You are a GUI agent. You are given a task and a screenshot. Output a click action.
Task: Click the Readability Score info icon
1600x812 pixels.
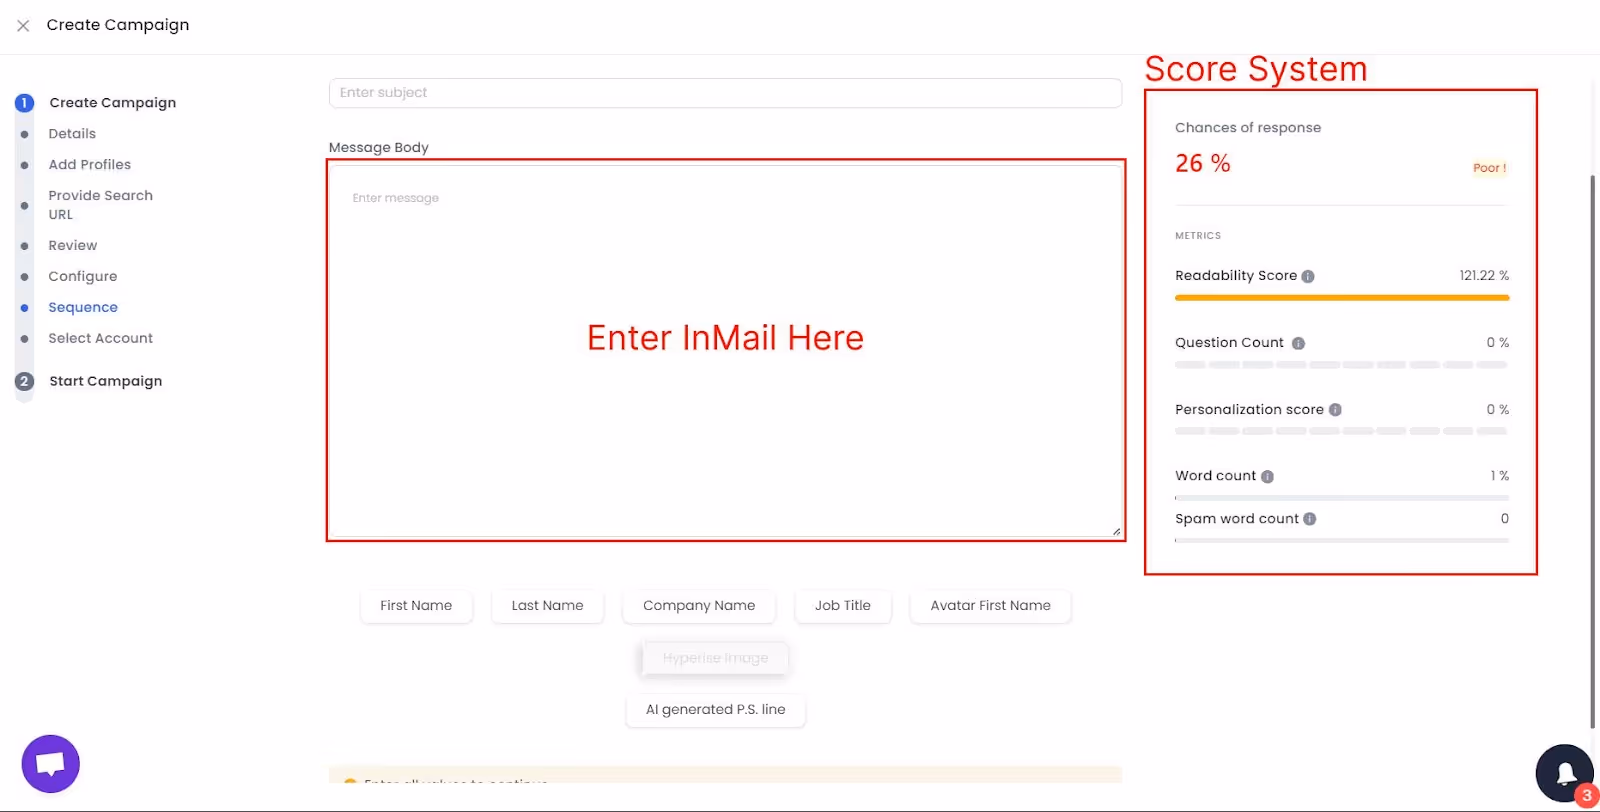point(1308,276)
